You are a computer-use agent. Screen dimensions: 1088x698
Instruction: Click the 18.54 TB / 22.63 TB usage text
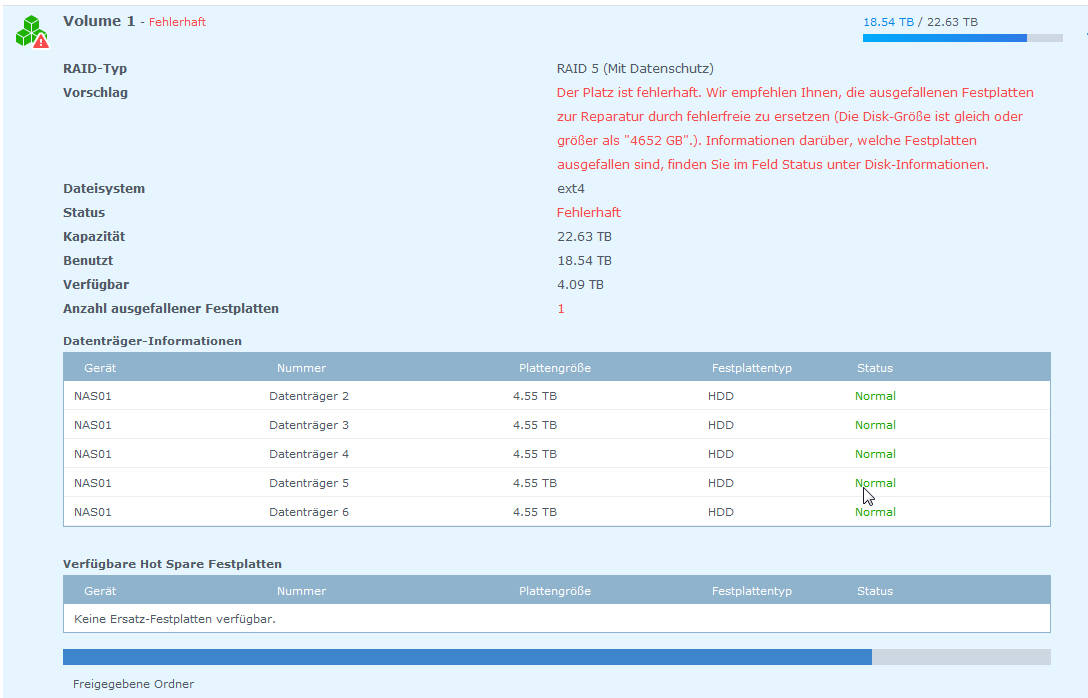tap(920, 21)
